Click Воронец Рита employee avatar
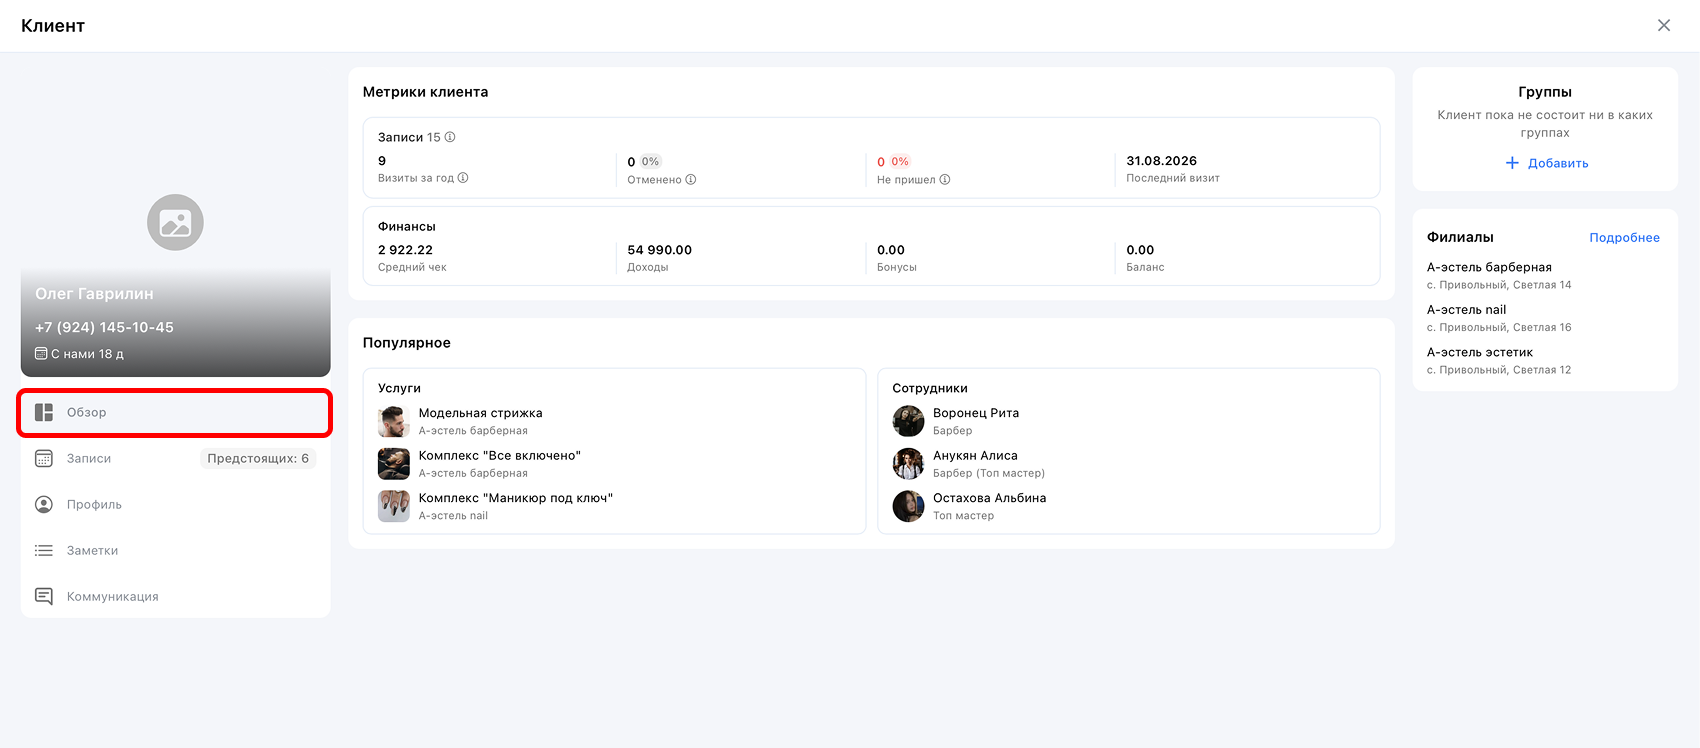Viewport: 1700px width, 748px height. point(908,422)
